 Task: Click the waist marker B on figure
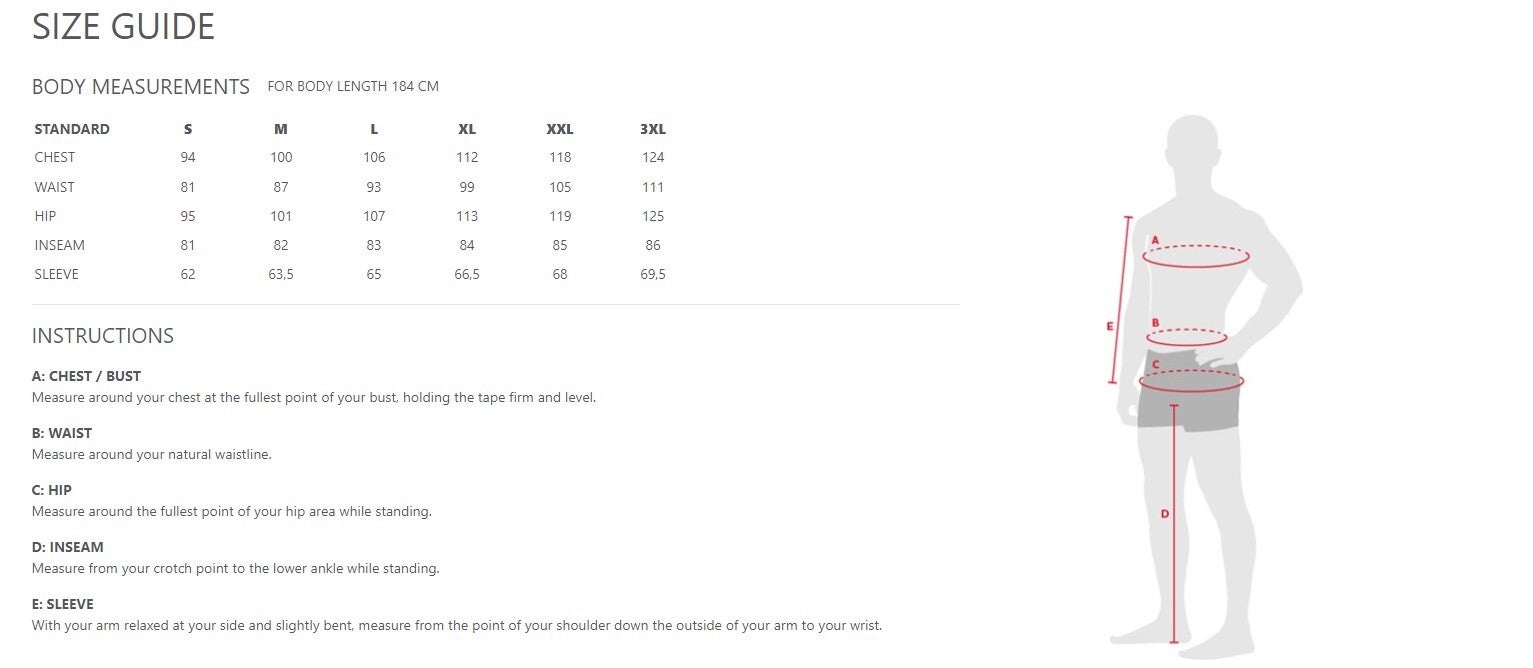(1155, 322)
